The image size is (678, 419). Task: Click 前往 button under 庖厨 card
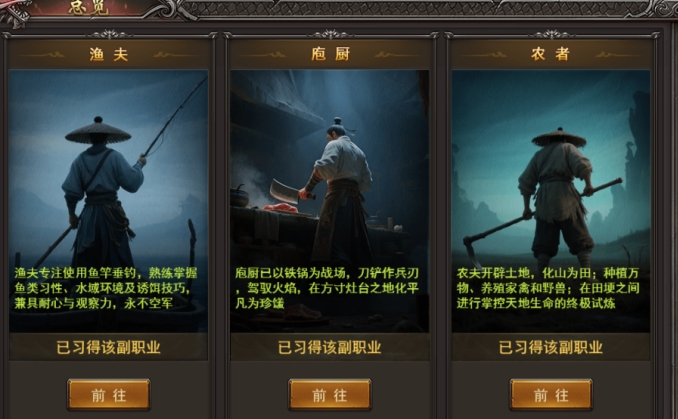(330, 394)
